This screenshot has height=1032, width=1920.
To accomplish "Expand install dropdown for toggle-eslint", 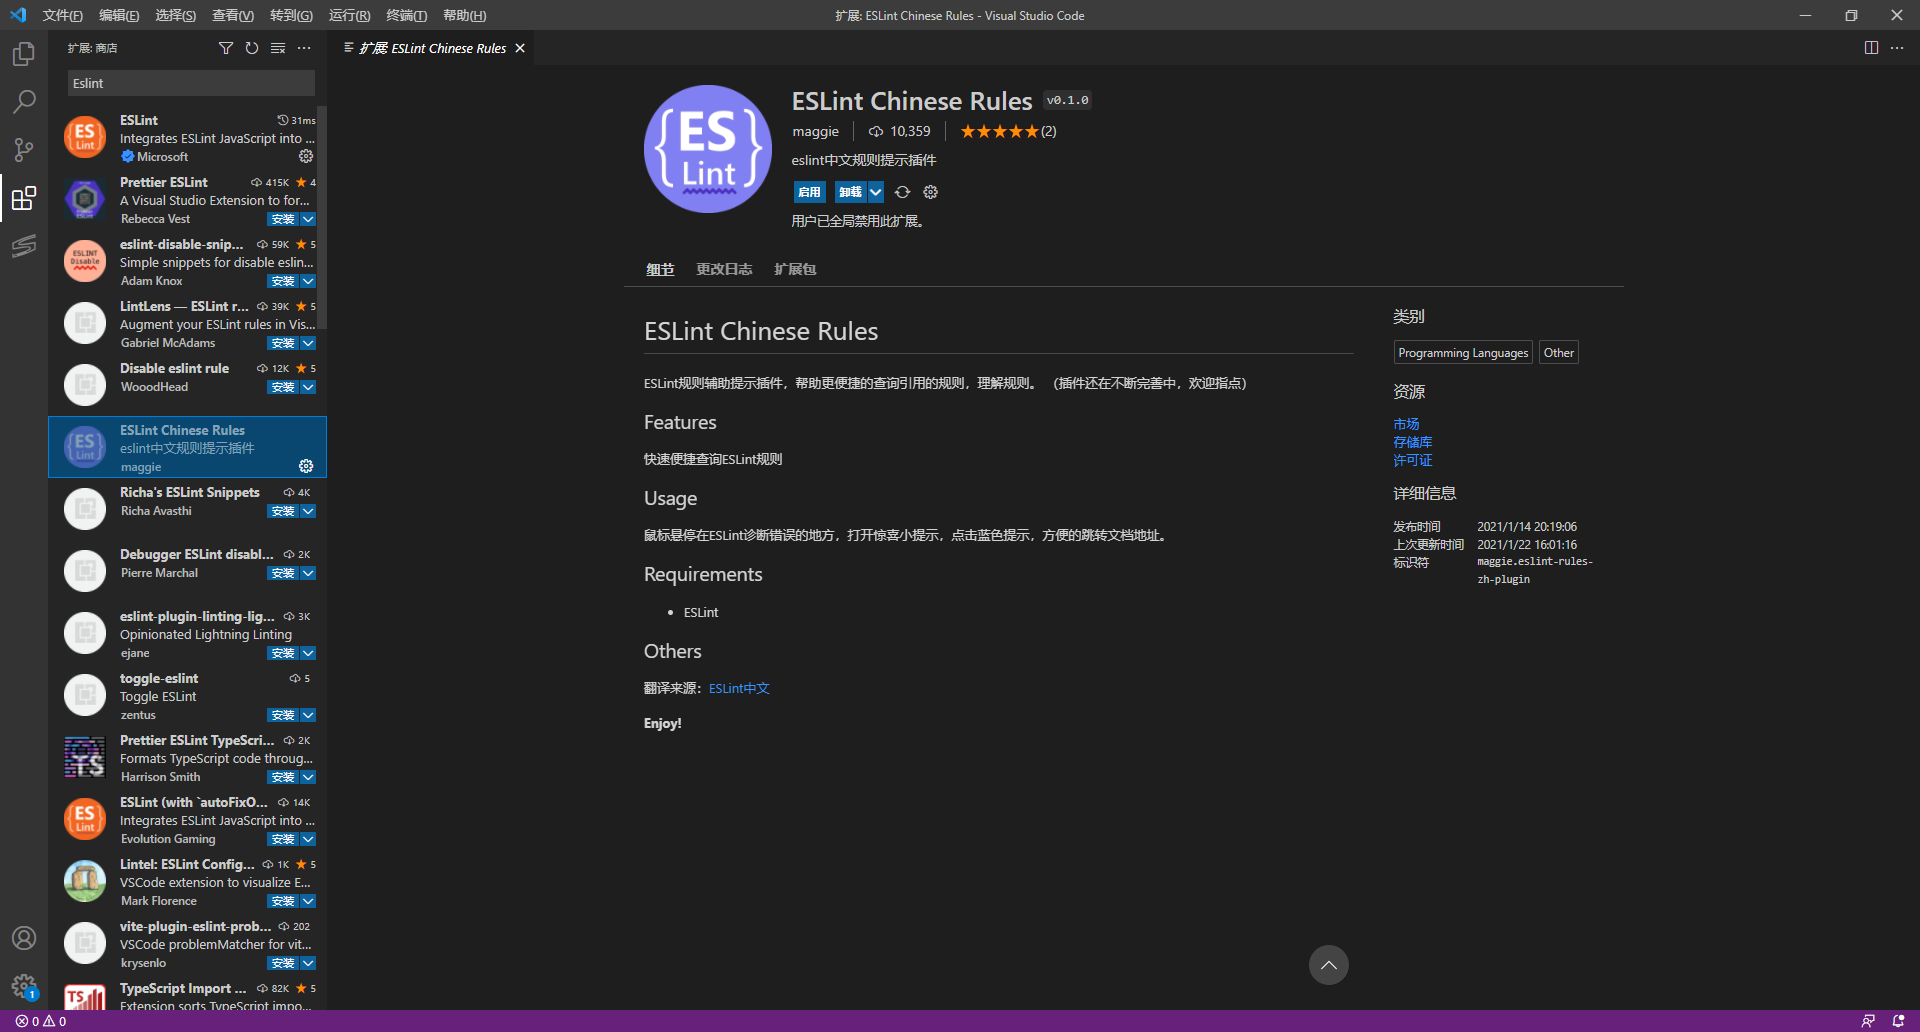I will click(308, 715).
